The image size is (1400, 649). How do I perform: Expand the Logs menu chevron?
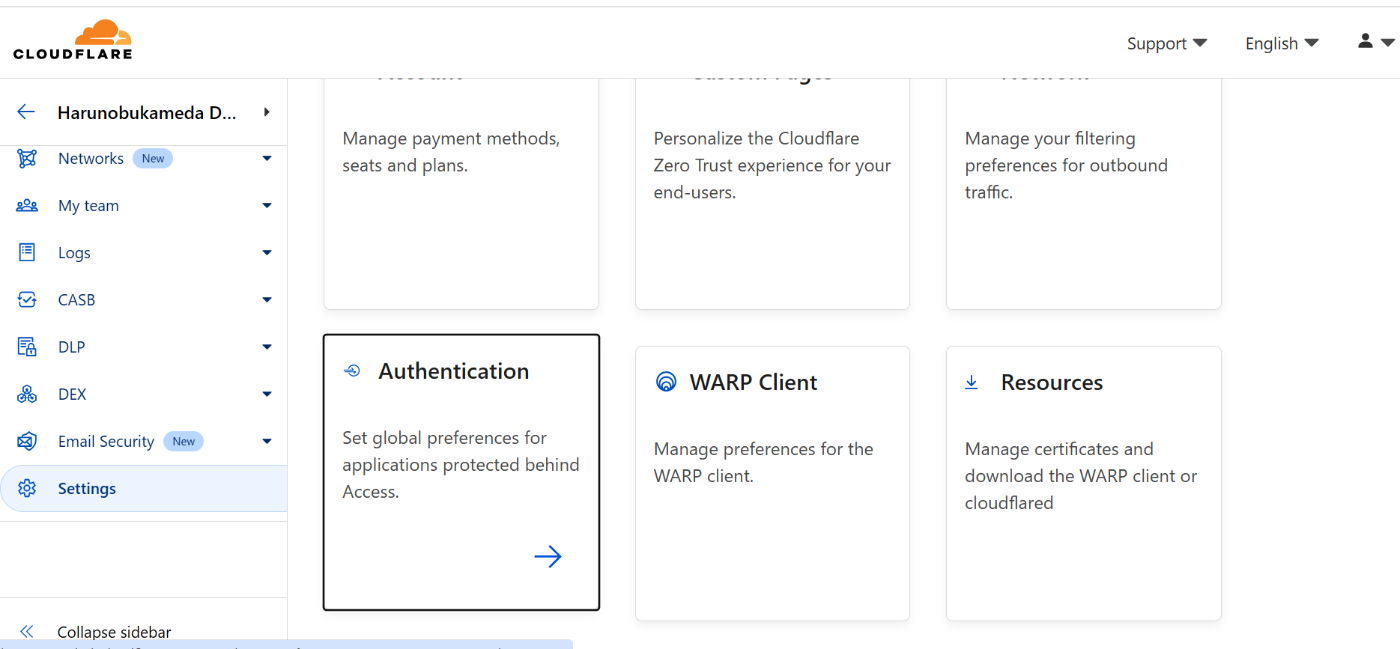point(267,252)
